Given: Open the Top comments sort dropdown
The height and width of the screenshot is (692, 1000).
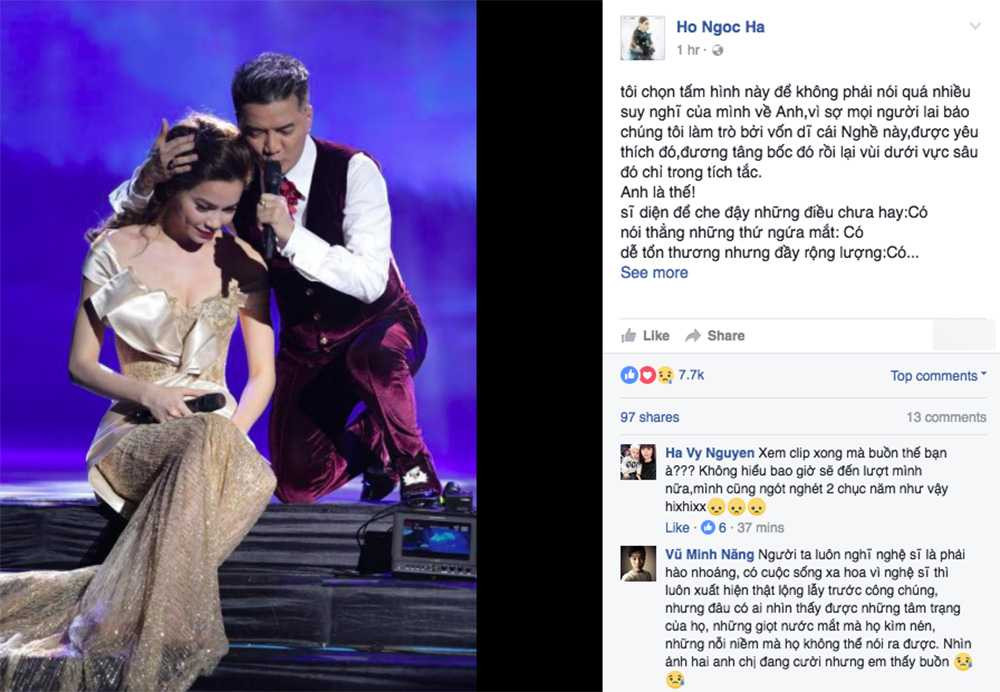Looking at the screenshot, I should point(938,376).
